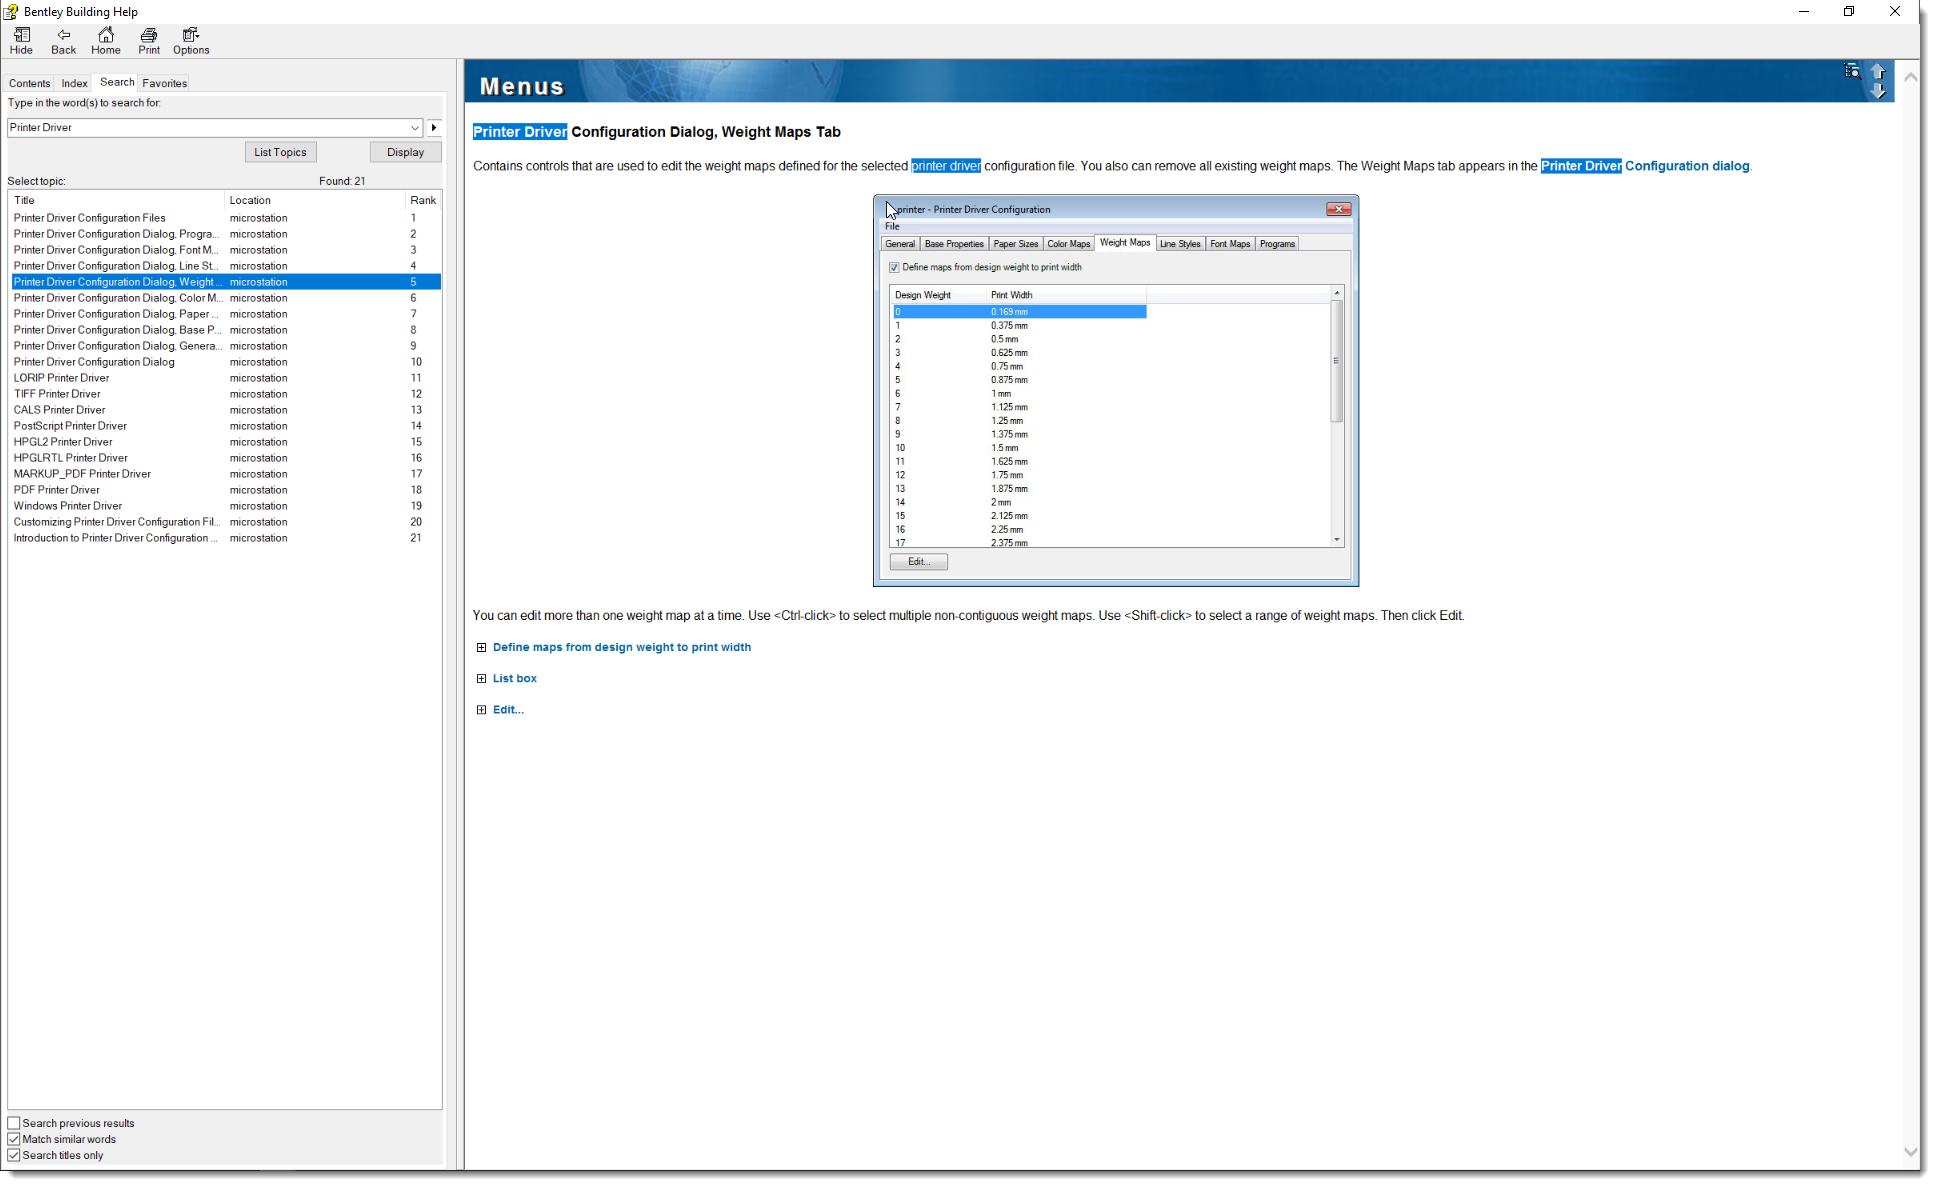Click the Define maps from design weight link
This screenshot has width=1935, height=1186.
click(x=621, y=647)
